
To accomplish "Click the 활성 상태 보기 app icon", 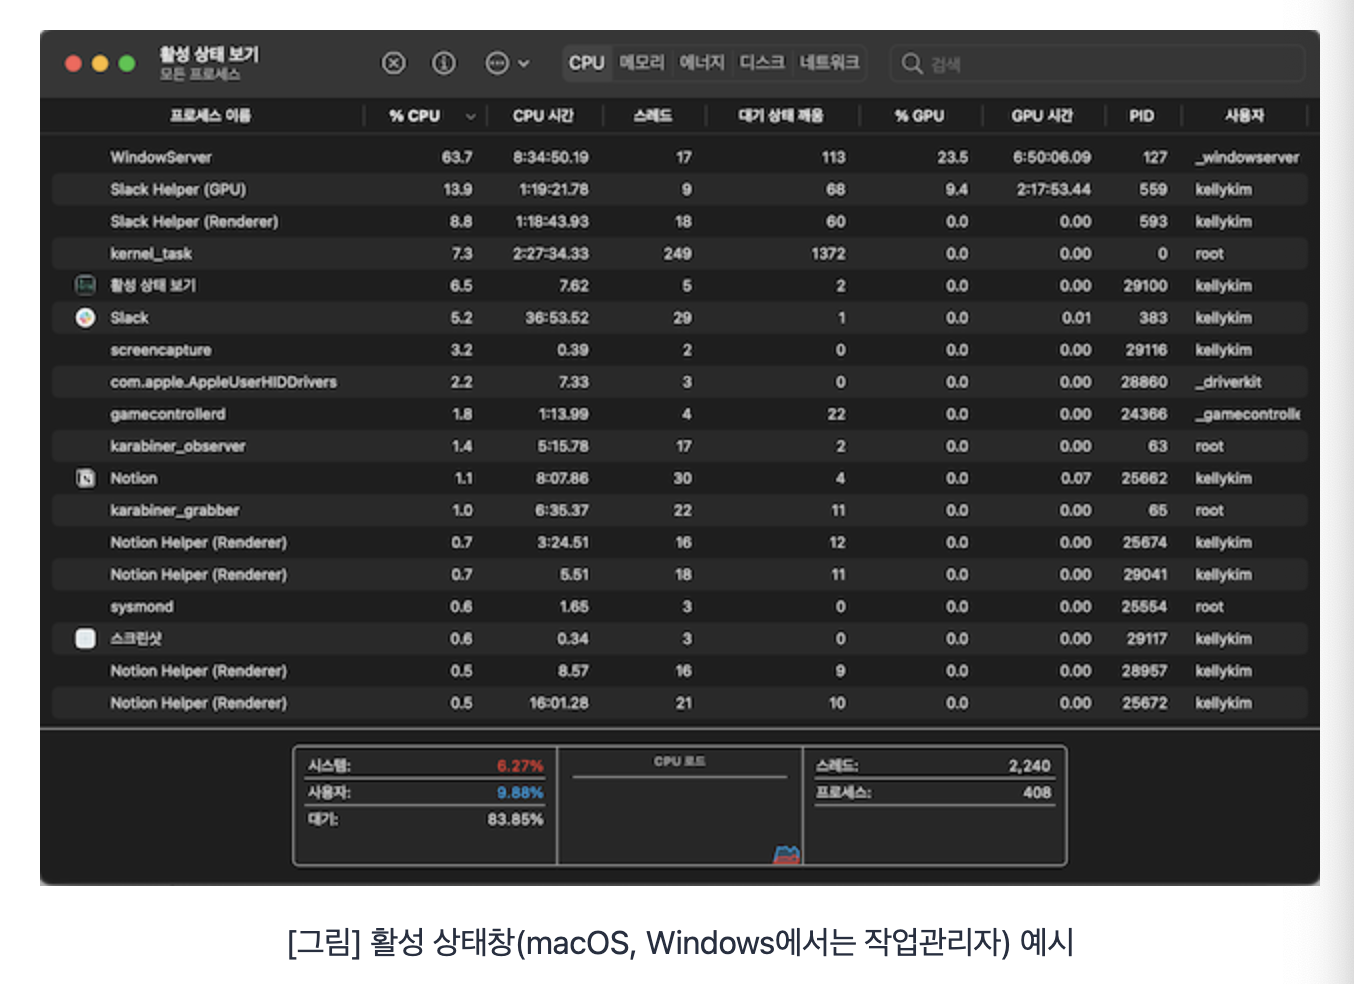I will [85, 285].
